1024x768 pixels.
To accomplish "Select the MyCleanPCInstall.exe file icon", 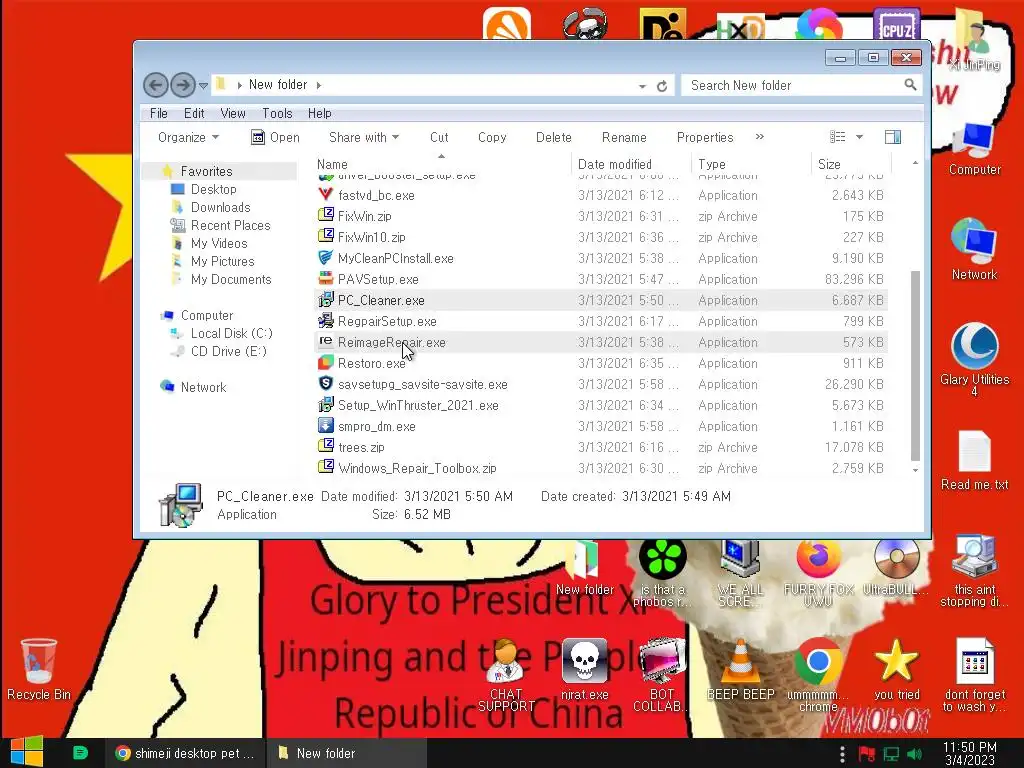I will 325,258.
